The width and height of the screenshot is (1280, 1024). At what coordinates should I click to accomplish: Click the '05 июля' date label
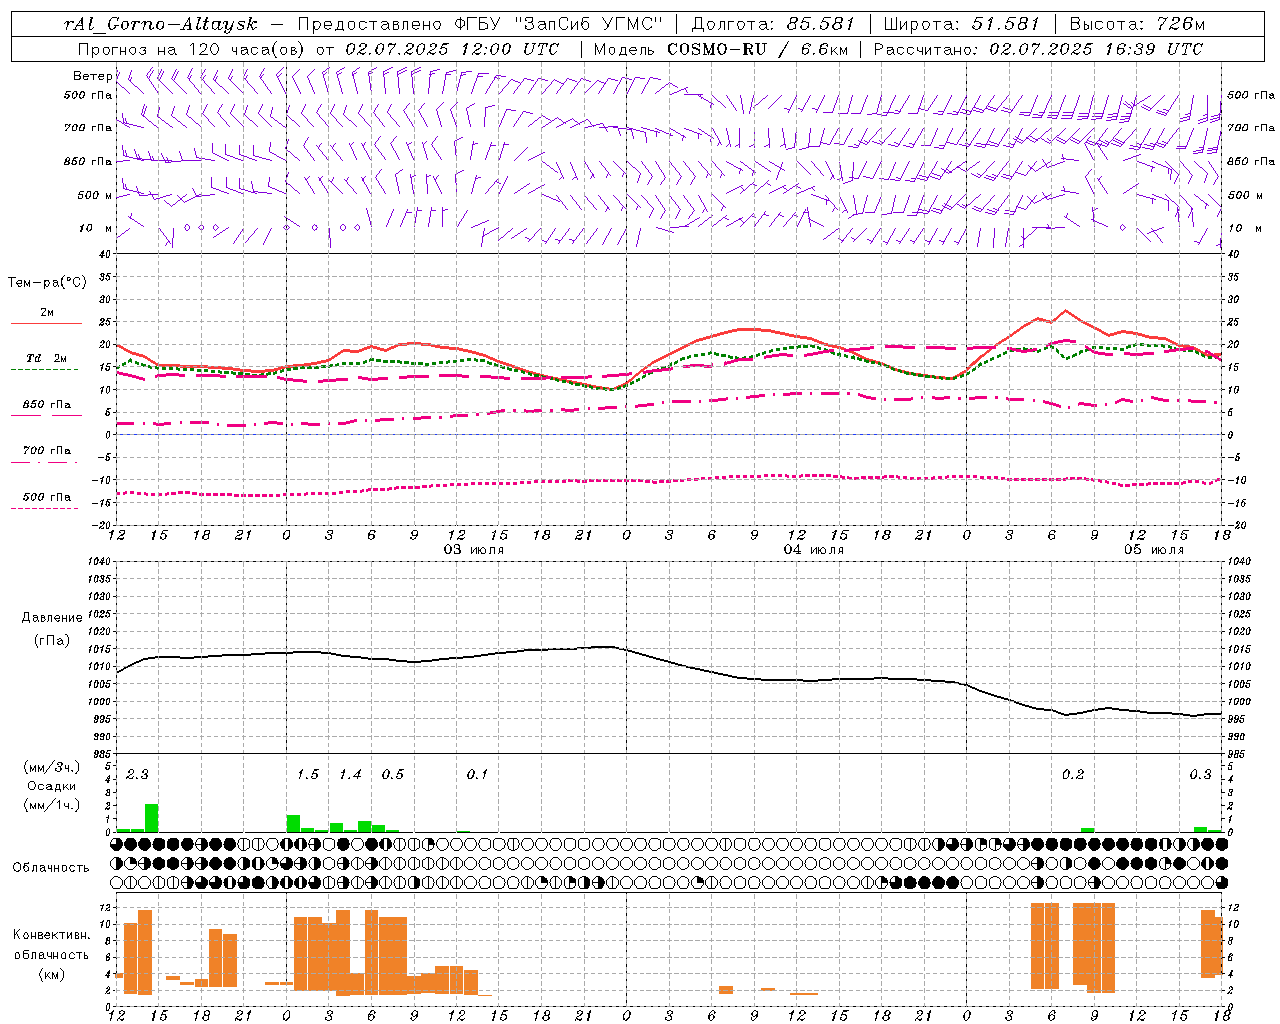pyautogui.click(x=1154, y=549)
